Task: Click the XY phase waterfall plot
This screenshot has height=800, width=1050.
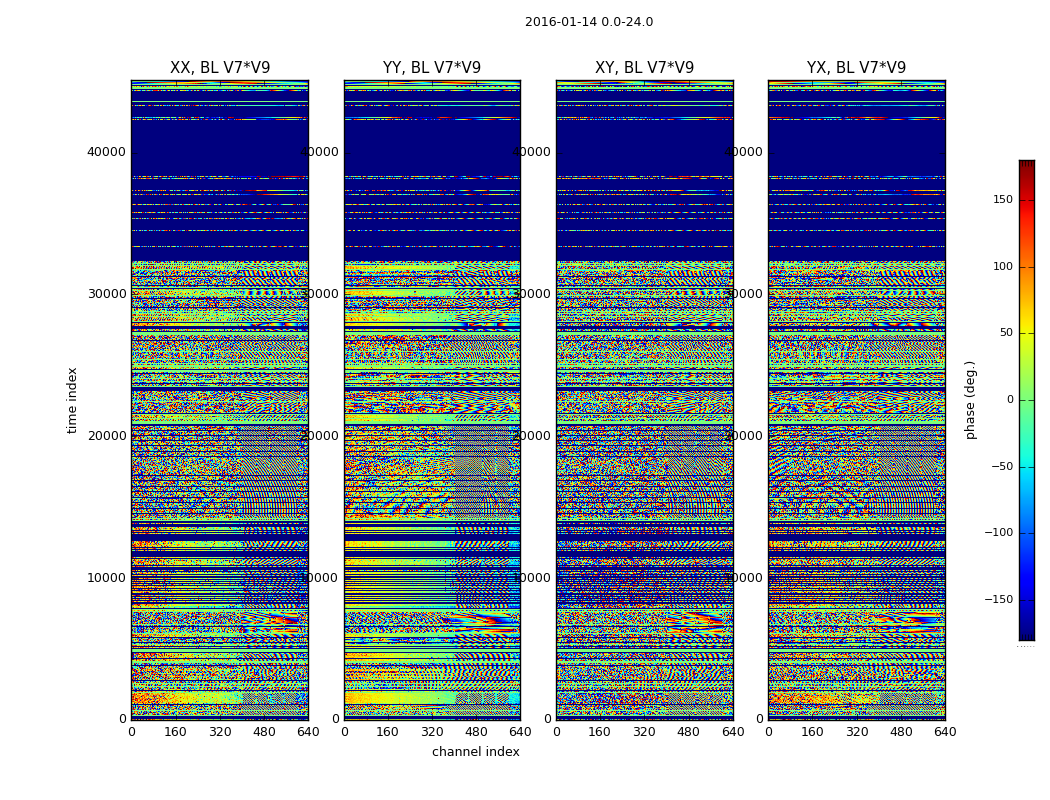Action: click(644, 400)
